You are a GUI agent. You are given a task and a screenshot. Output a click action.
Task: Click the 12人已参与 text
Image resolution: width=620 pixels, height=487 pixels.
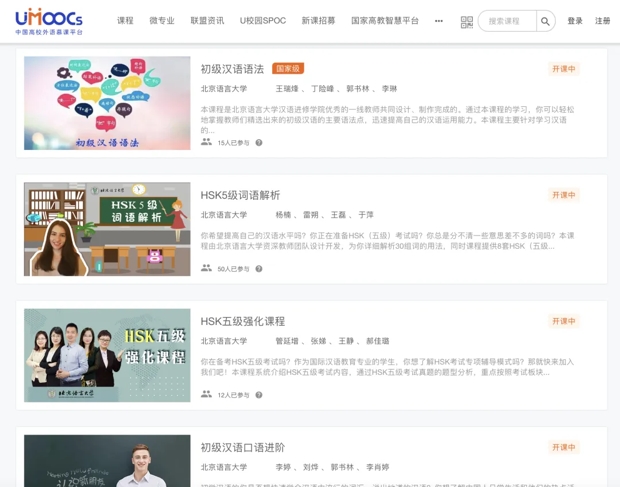pos(233,395)
